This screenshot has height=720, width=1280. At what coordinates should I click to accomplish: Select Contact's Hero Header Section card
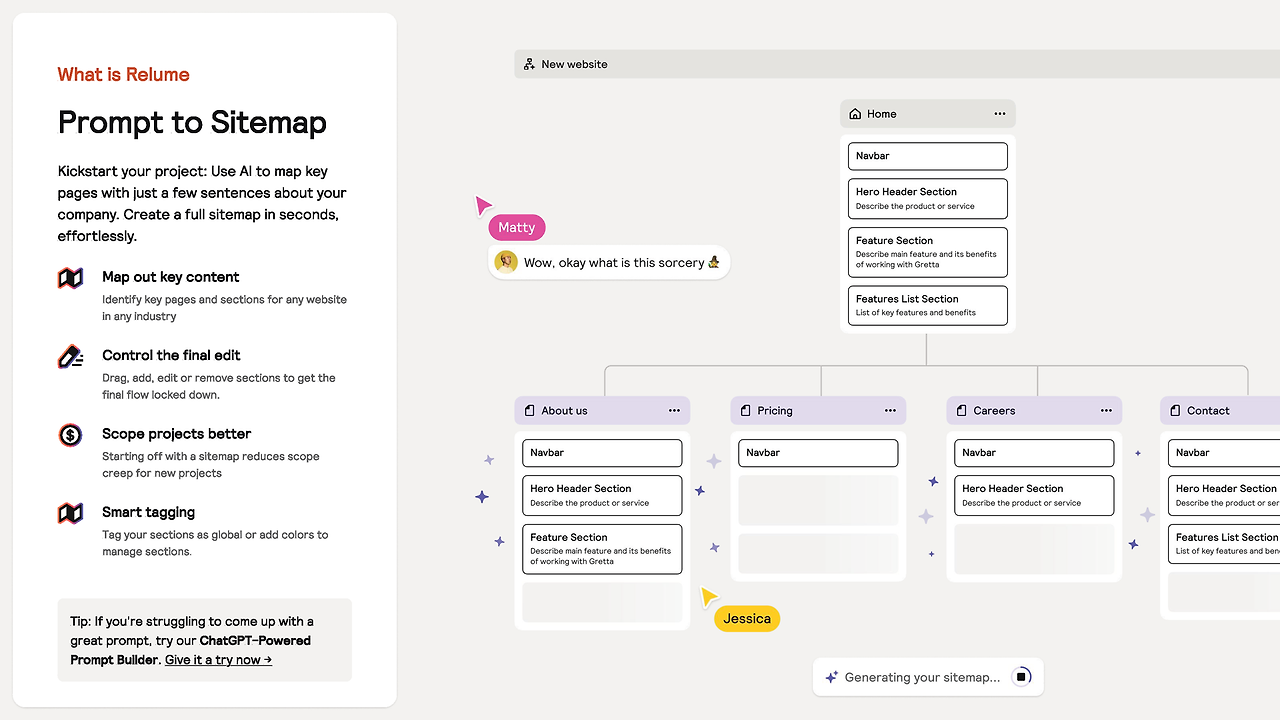(x=1224, y=495)
